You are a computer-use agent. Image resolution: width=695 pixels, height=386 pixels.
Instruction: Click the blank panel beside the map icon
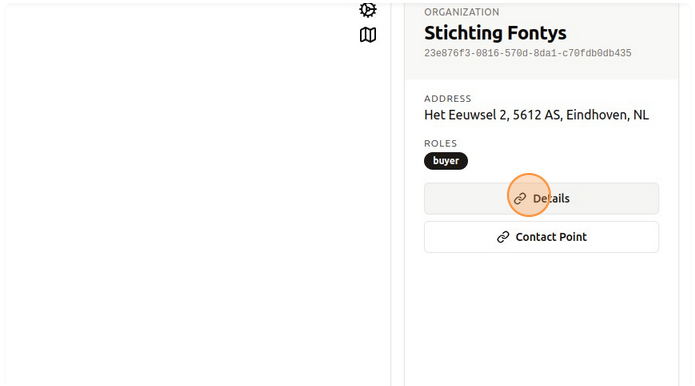click(177, 193)
